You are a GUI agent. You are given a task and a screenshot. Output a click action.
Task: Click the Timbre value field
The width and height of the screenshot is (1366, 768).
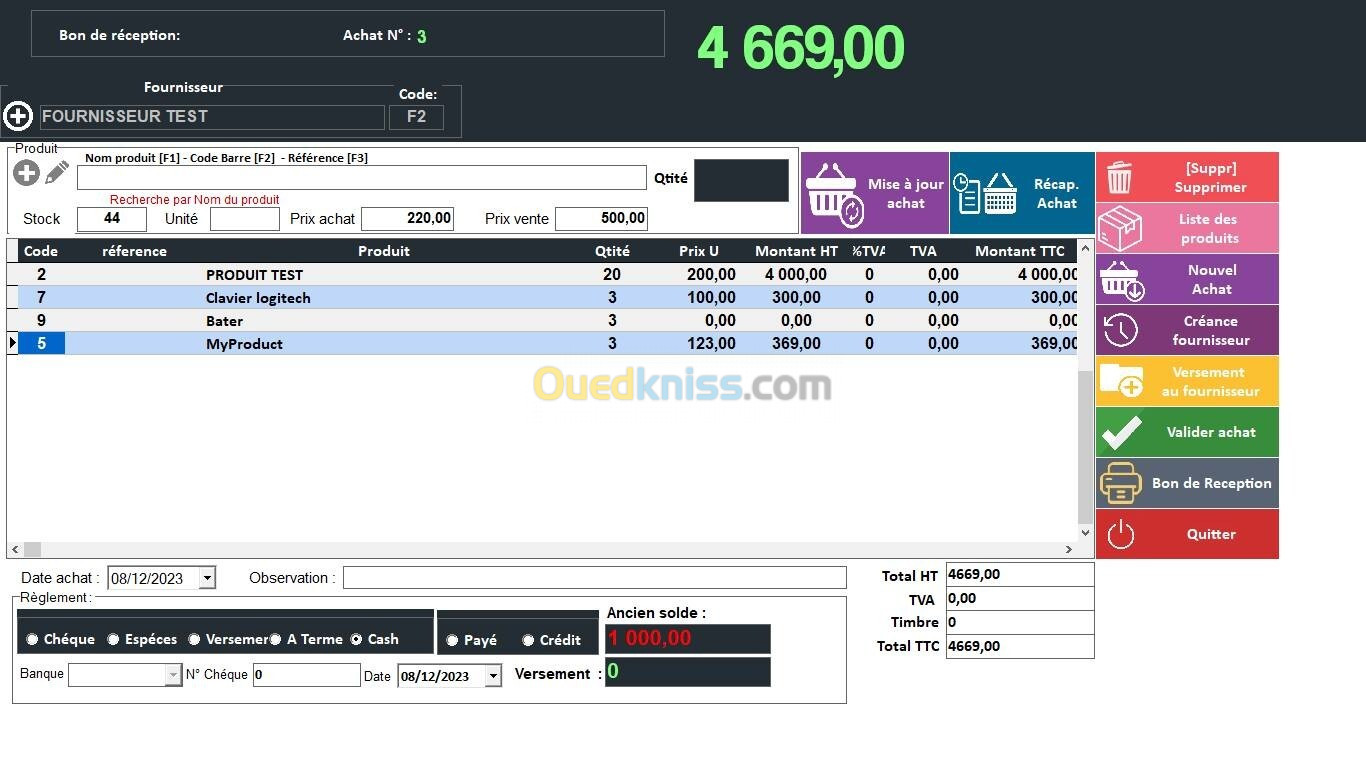click(1020, 622)
